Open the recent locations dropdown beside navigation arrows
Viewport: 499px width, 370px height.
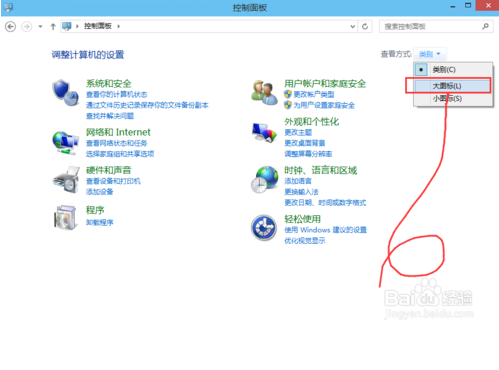(x=40, y=26)
